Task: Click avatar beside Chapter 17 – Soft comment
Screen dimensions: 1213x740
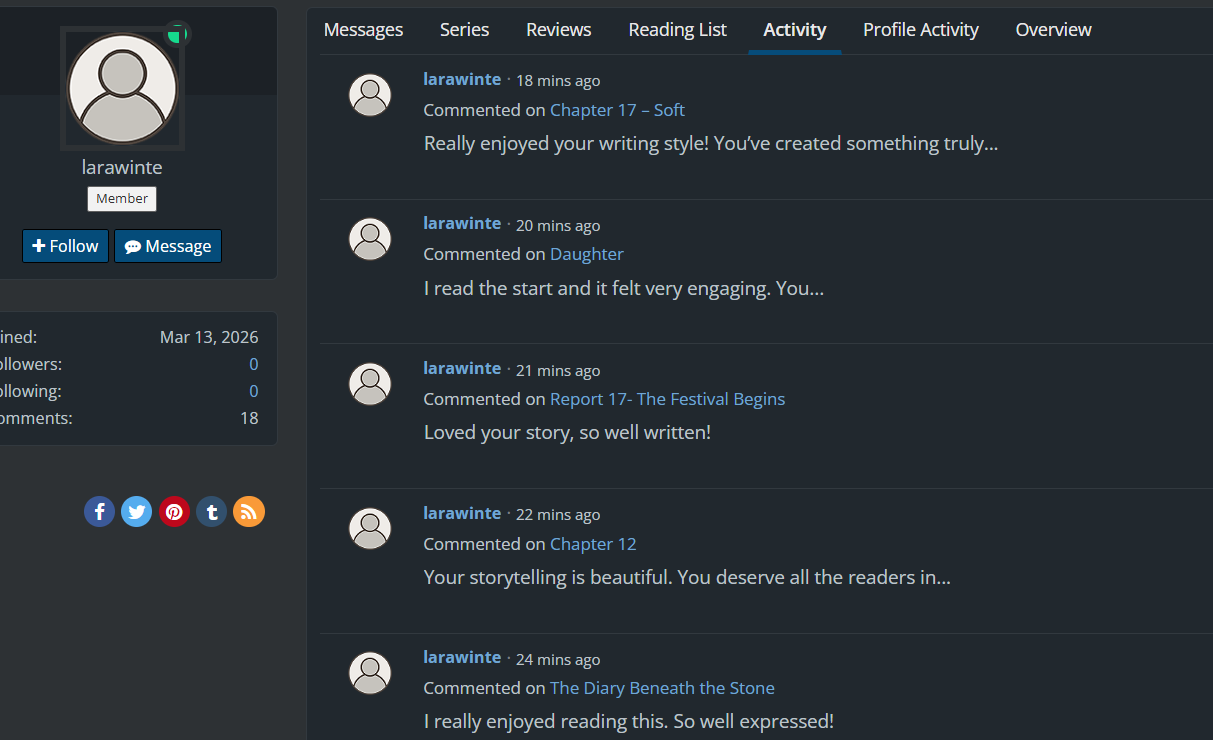Action: coord(370,95)
